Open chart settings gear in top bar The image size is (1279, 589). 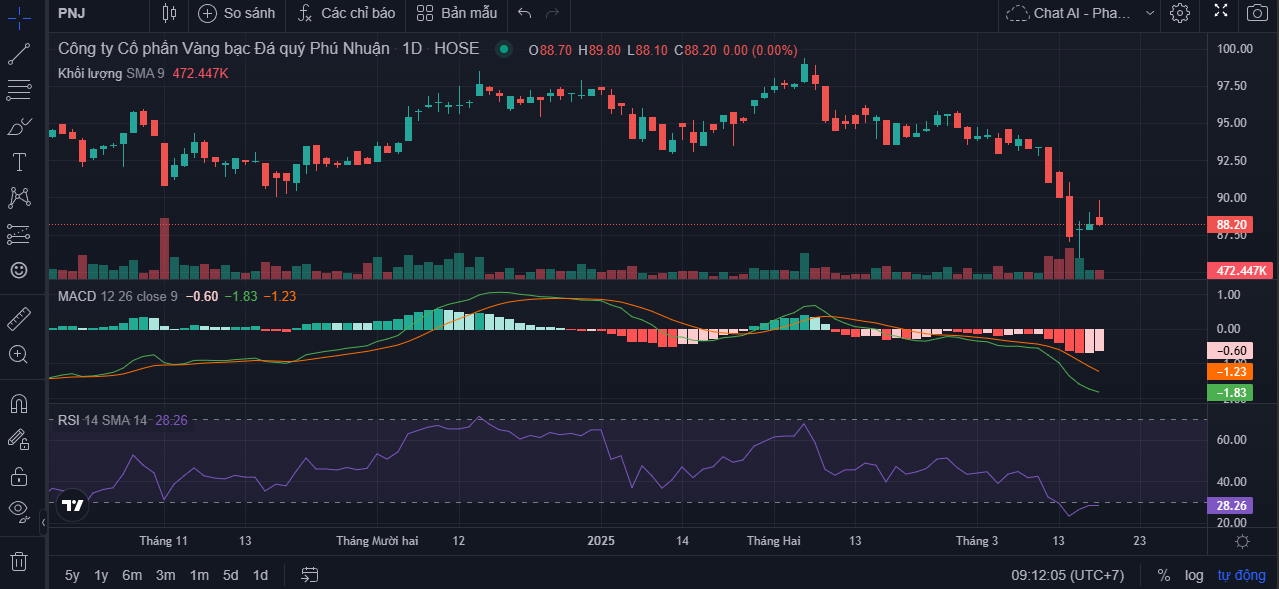coord(1180,13)
